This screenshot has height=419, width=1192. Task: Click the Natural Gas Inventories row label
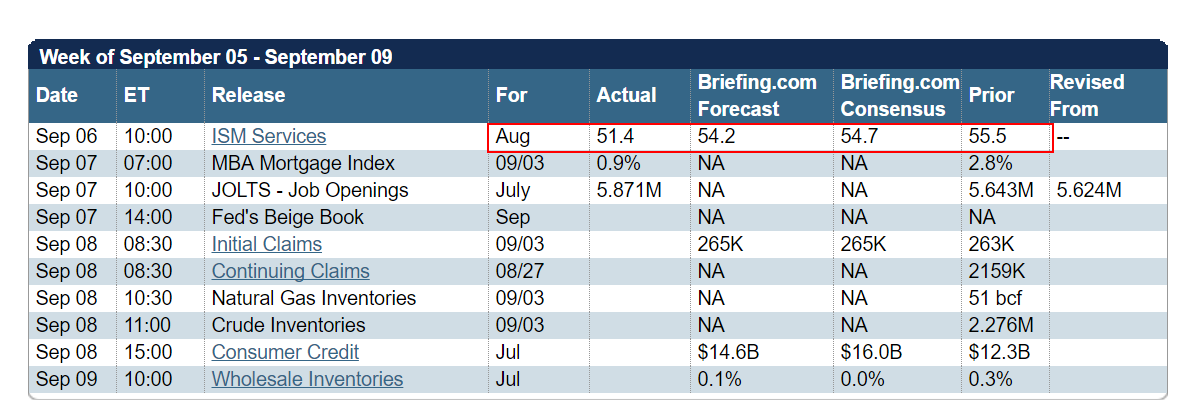[313, 299]
